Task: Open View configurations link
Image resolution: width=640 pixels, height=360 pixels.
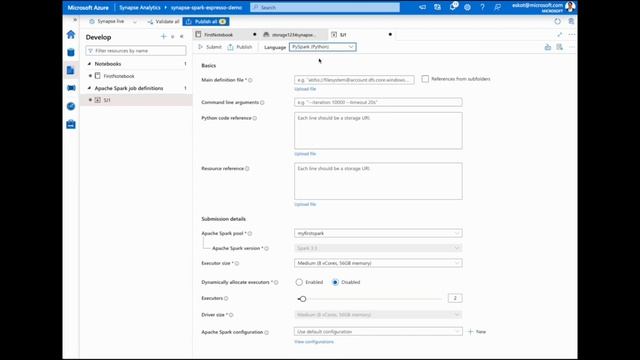Action: [314, 342]
